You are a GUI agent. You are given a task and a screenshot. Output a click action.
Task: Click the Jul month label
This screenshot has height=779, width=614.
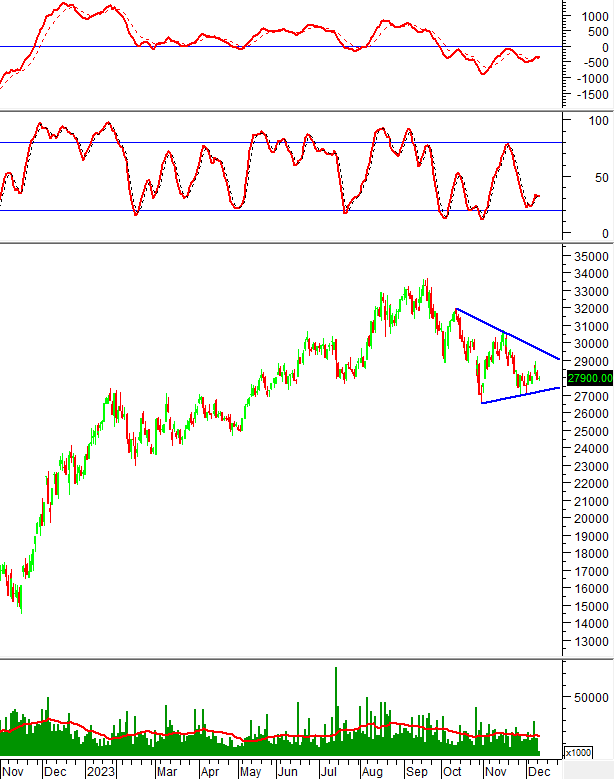click(328, 772)
